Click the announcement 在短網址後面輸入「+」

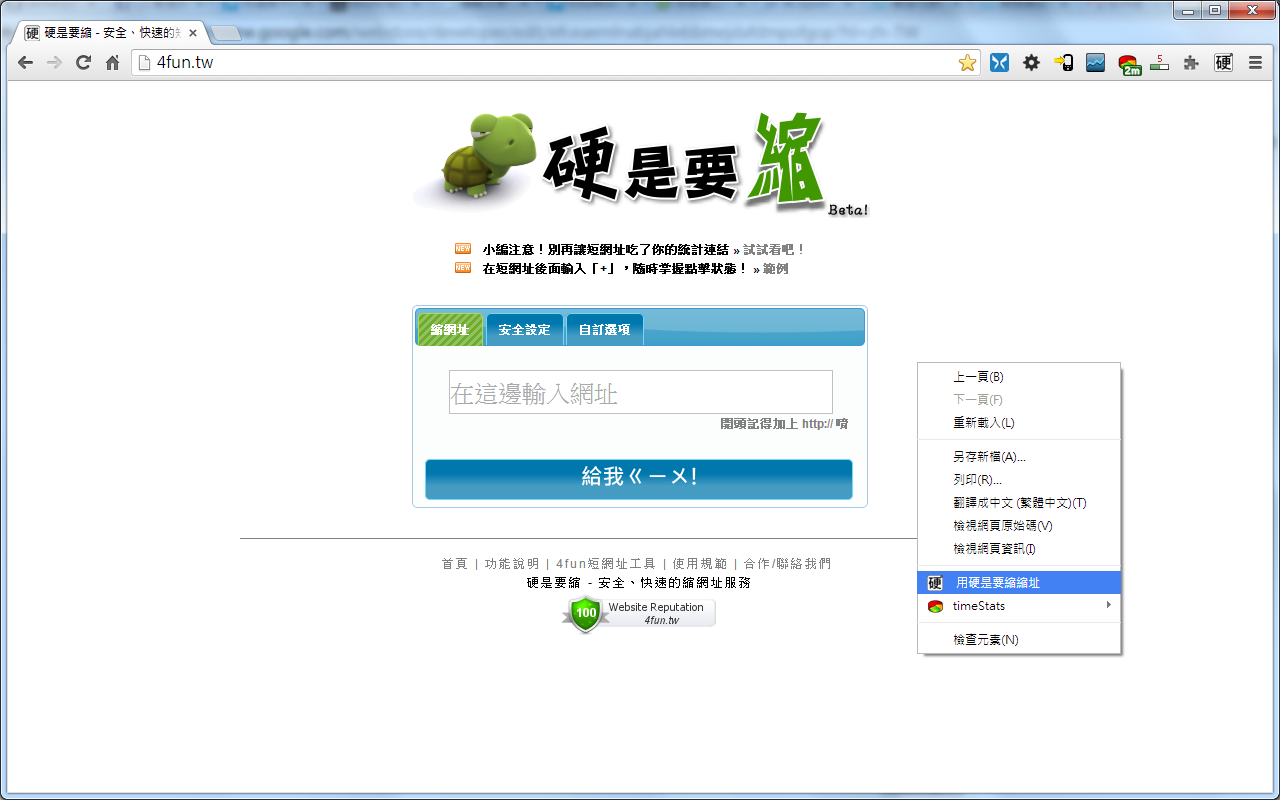615,269
